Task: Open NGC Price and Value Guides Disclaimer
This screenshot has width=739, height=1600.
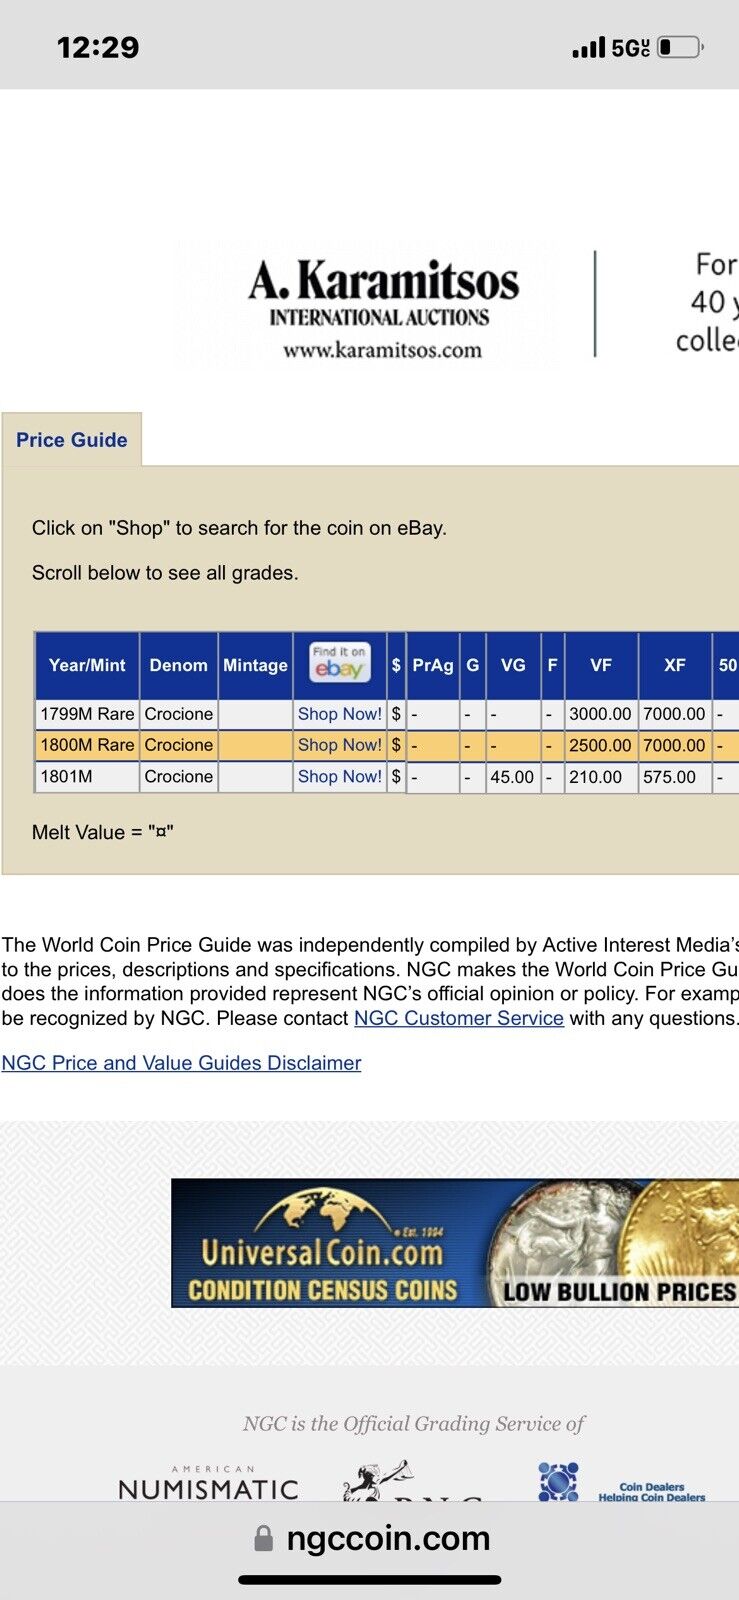Action: [x=181, y=1063]
